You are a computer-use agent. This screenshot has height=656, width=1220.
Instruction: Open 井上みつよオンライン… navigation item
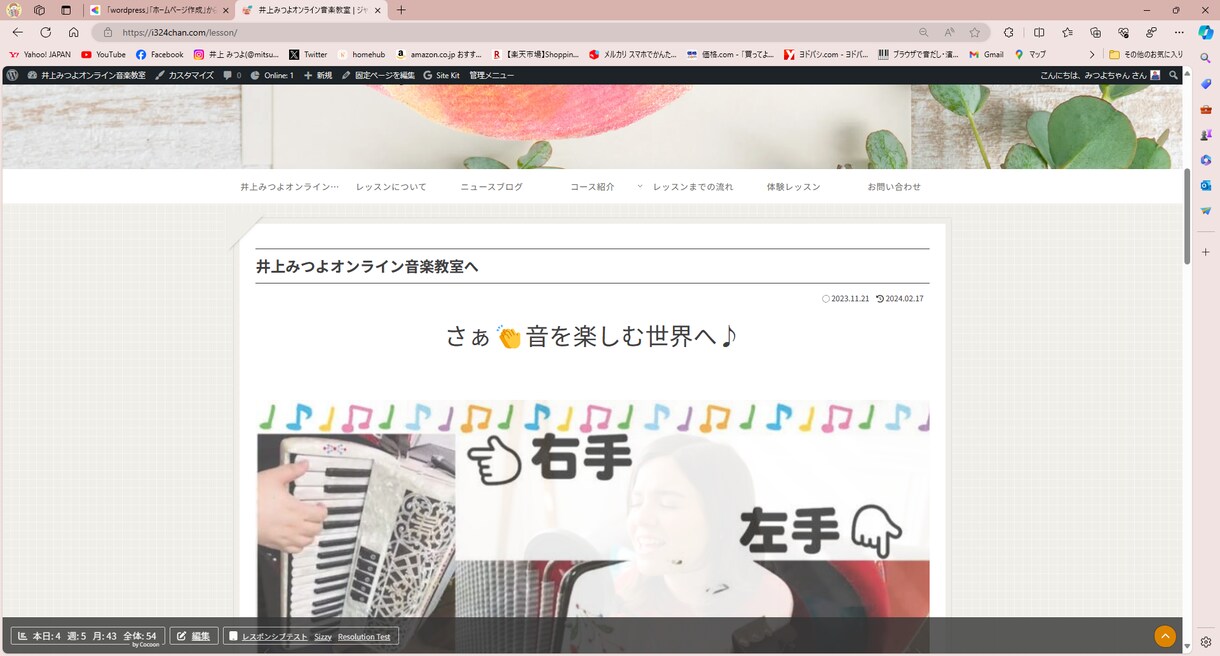click(x=289, y=187)
